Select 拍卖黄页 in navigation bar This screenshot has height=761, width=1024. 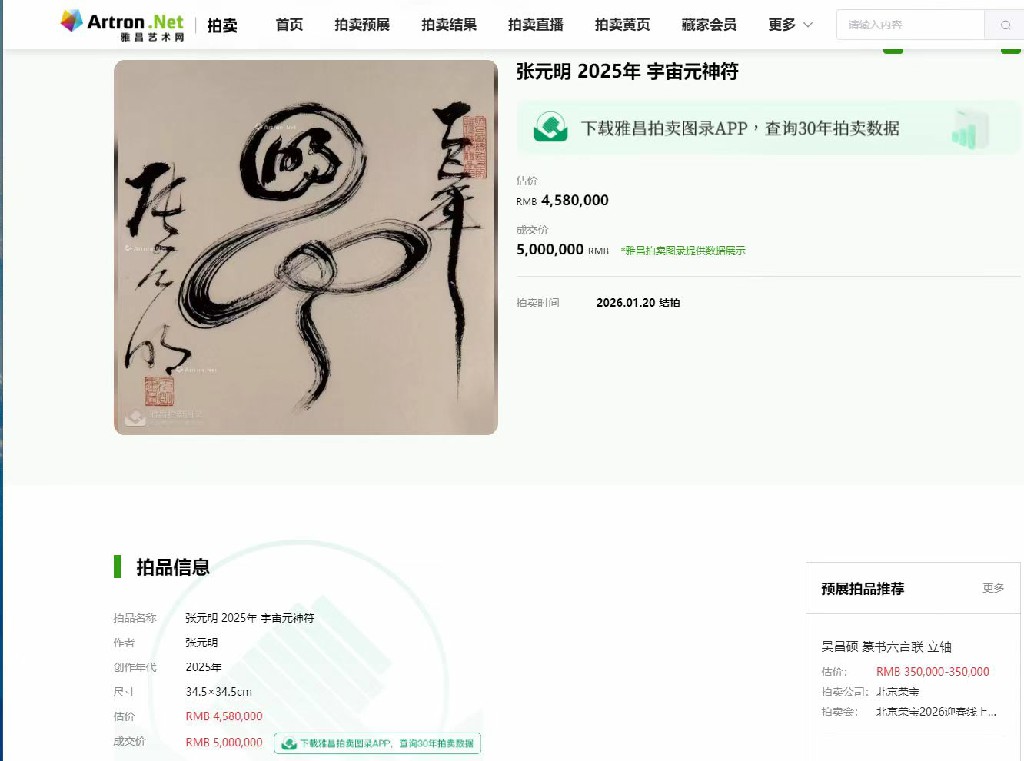622,25
